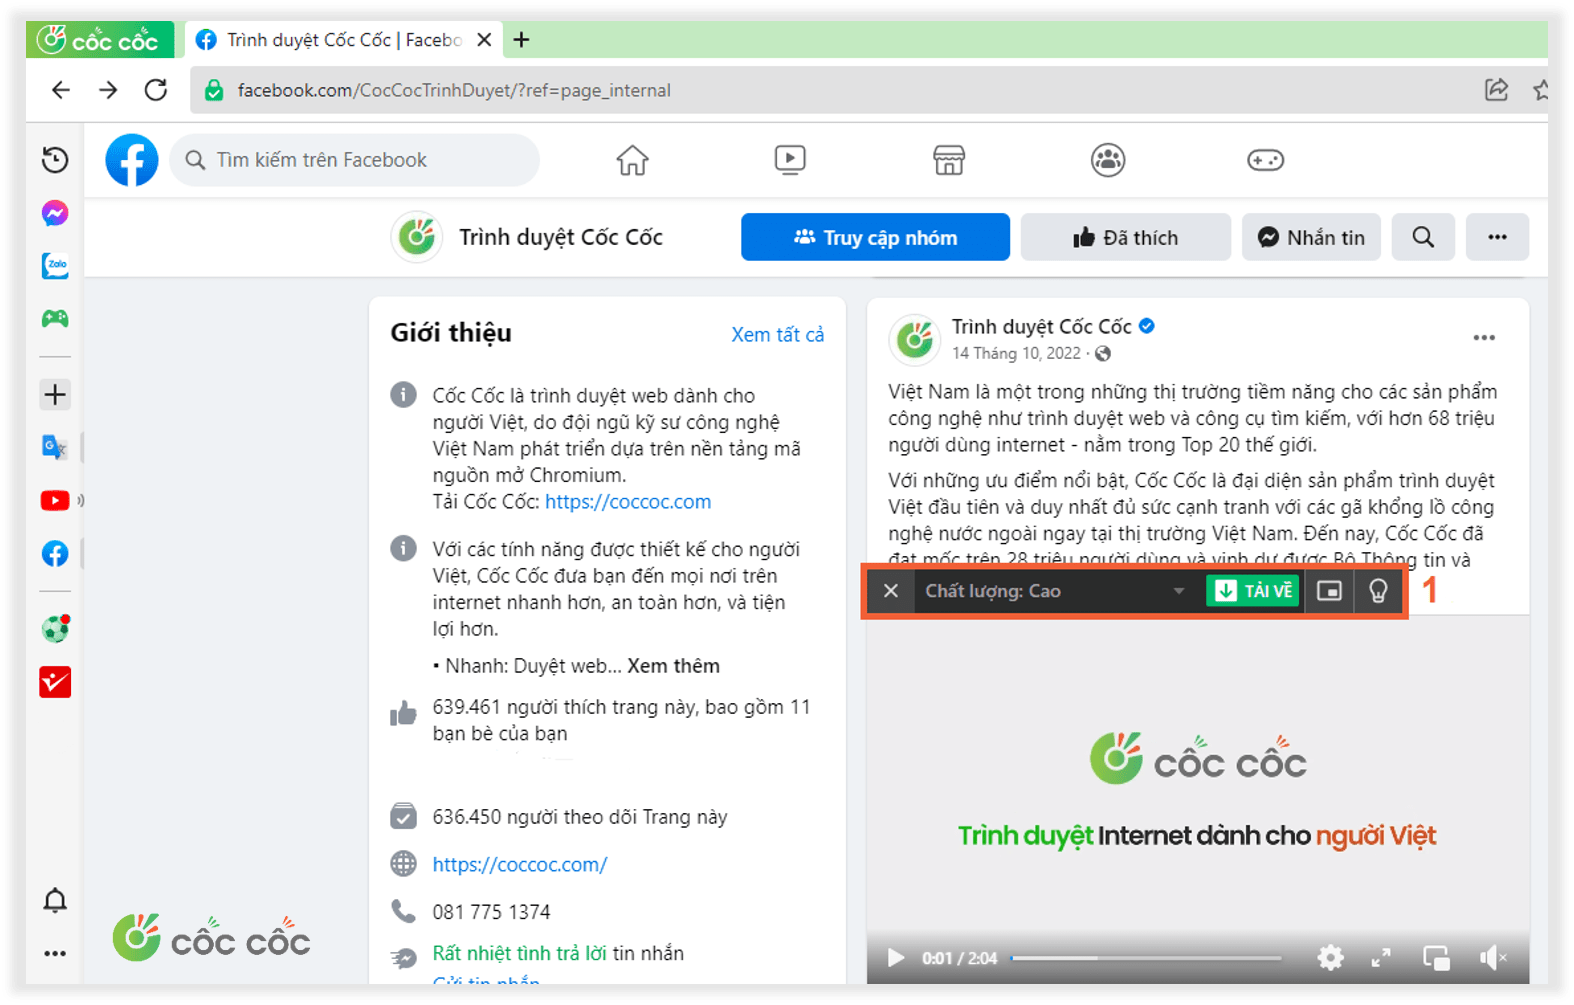The width and height of the screenshot is (1574, 1005).
Task: Go back to previous page
Action: click(61, 90)
